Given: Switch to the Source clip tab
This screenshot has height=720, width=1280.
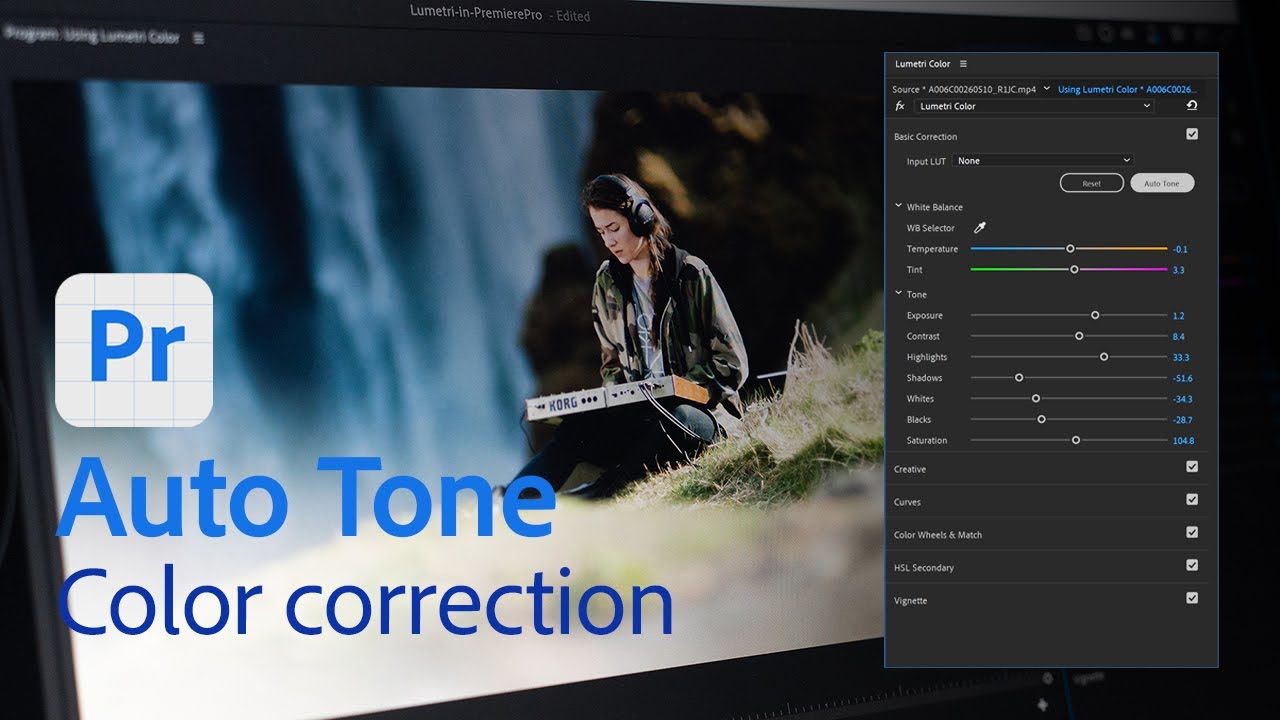Looking at the screenshot, I should point(964,89).
